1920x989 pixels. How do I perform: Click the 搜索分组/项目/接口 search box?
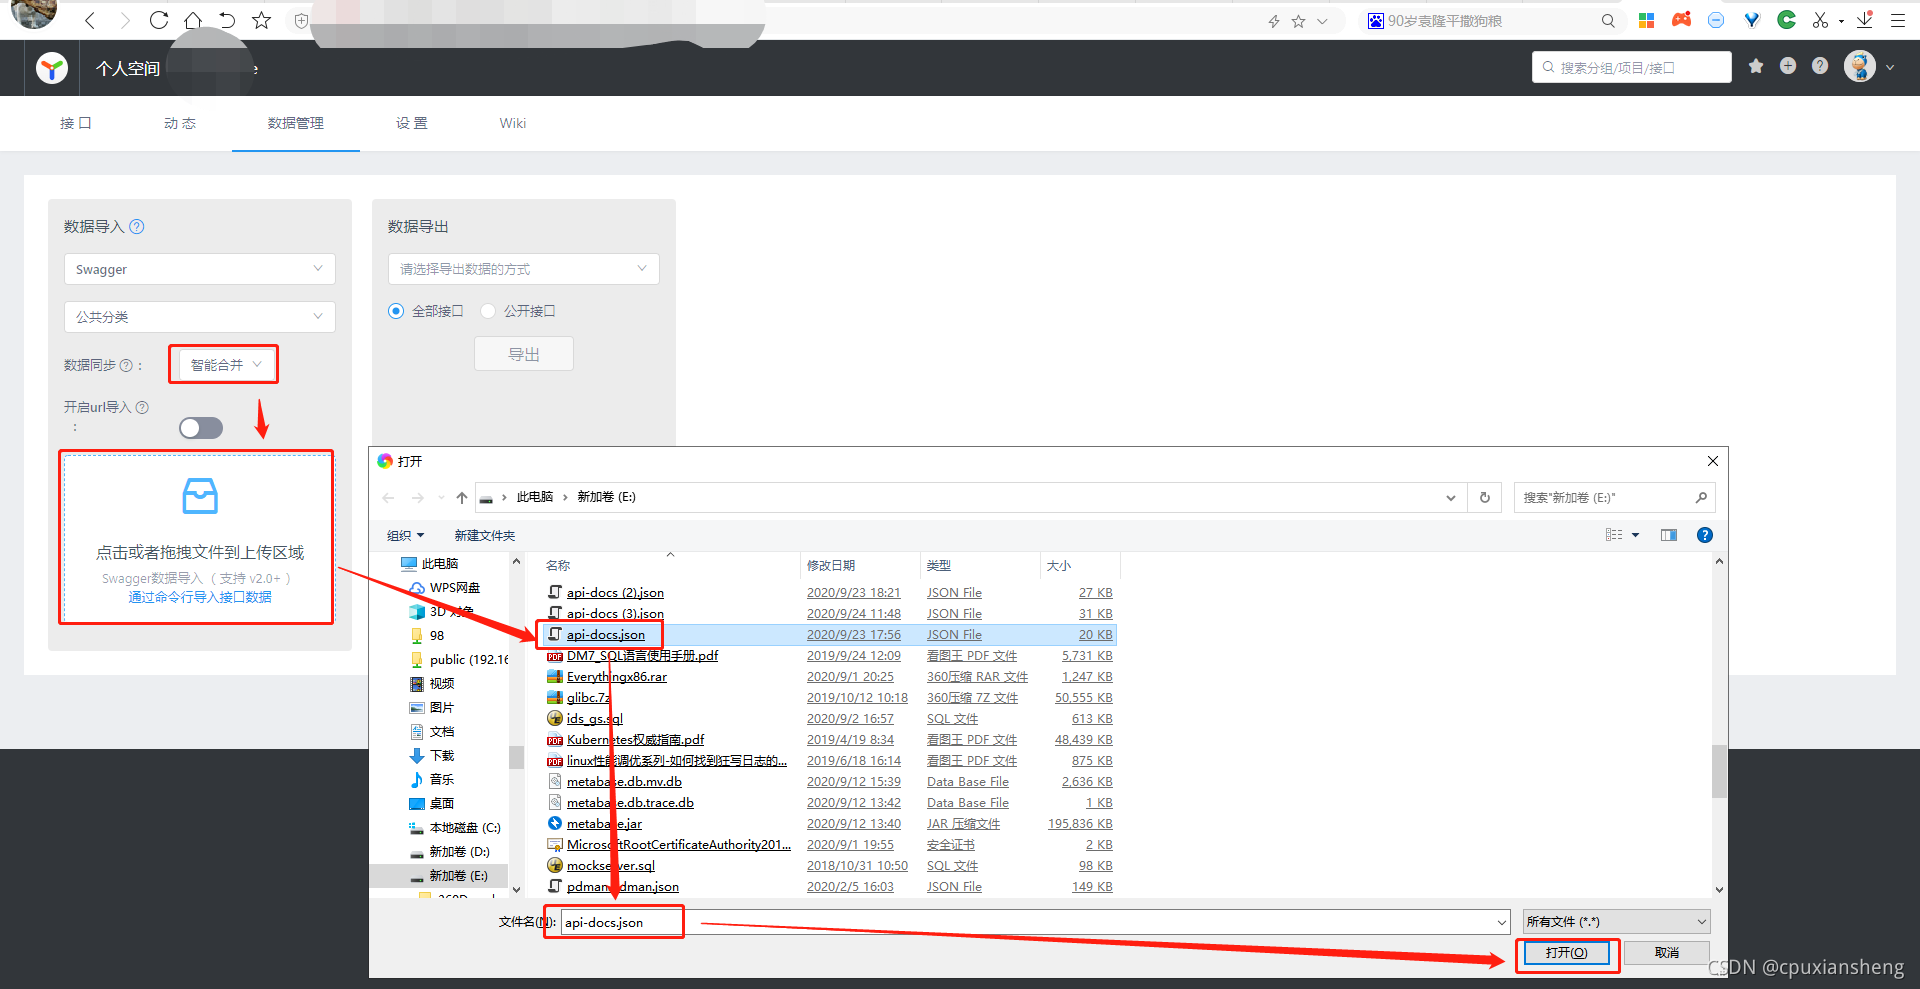coord(1632,67)
